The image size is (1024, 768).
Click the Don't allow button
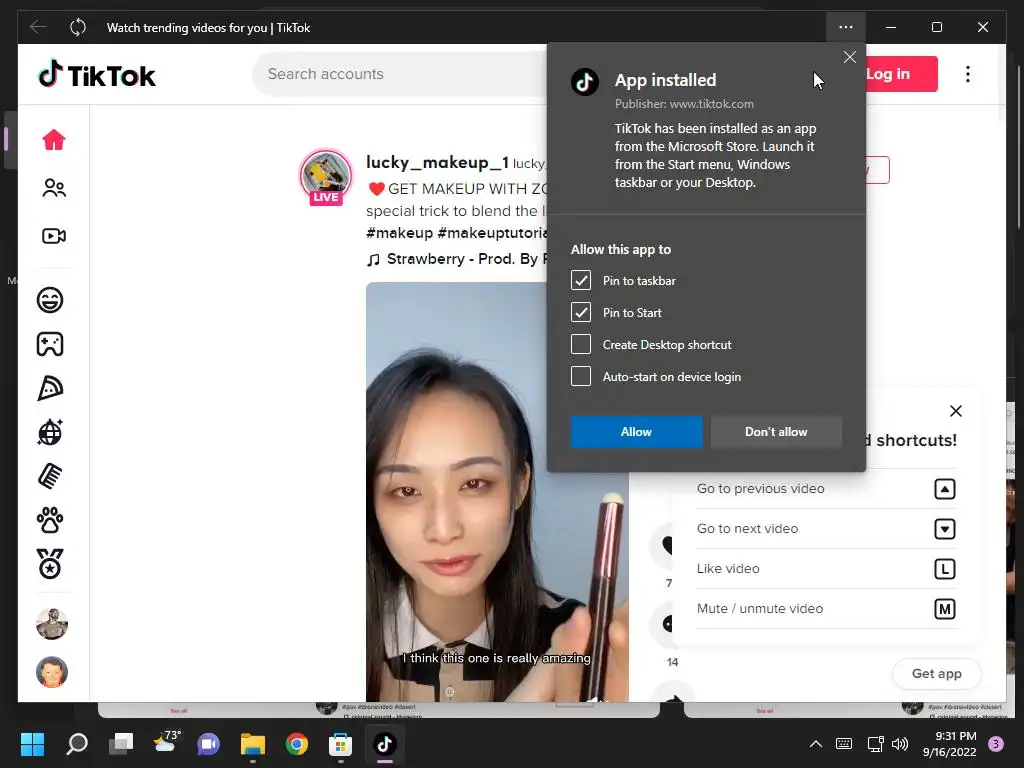(x=776, y=432)
